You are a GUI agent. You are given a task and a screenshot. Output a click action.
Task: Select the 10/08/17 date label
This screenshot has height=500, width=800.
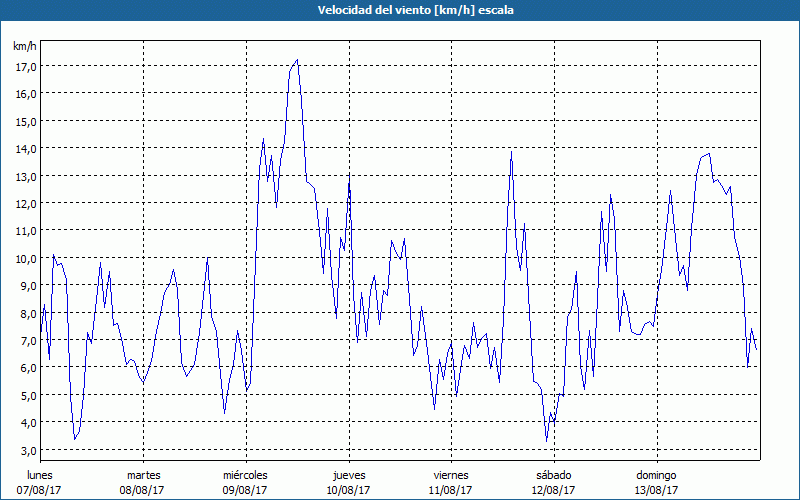click(348, 490)
